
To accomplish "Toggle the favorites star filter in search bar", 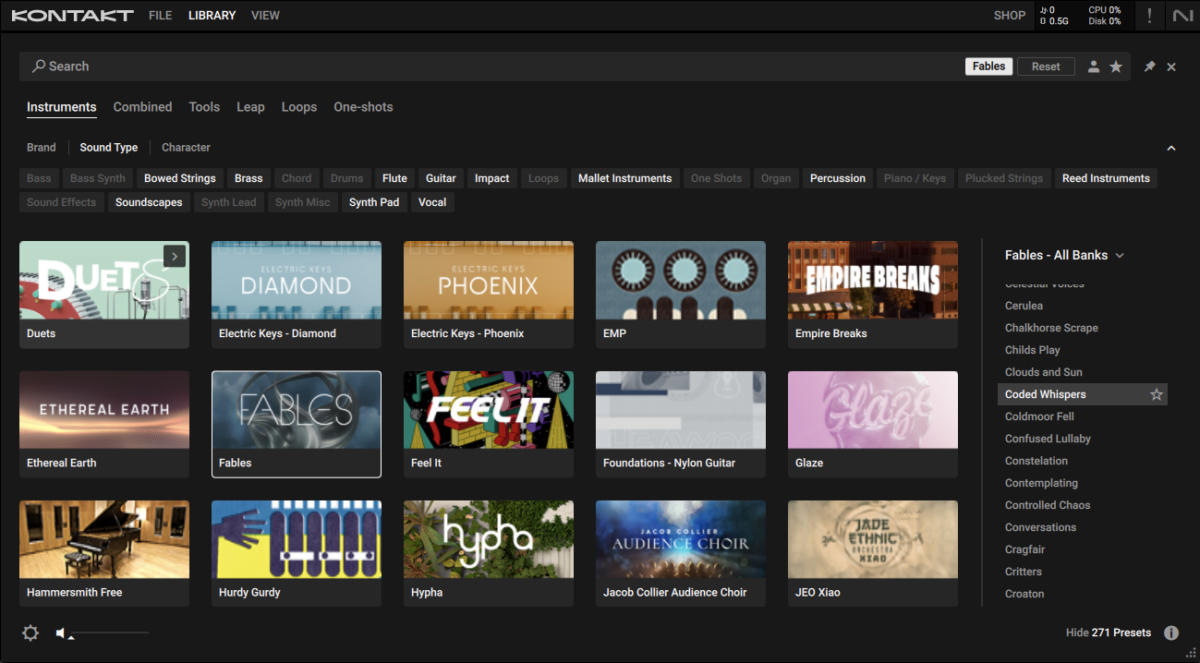I will (x=1116, y=66).
